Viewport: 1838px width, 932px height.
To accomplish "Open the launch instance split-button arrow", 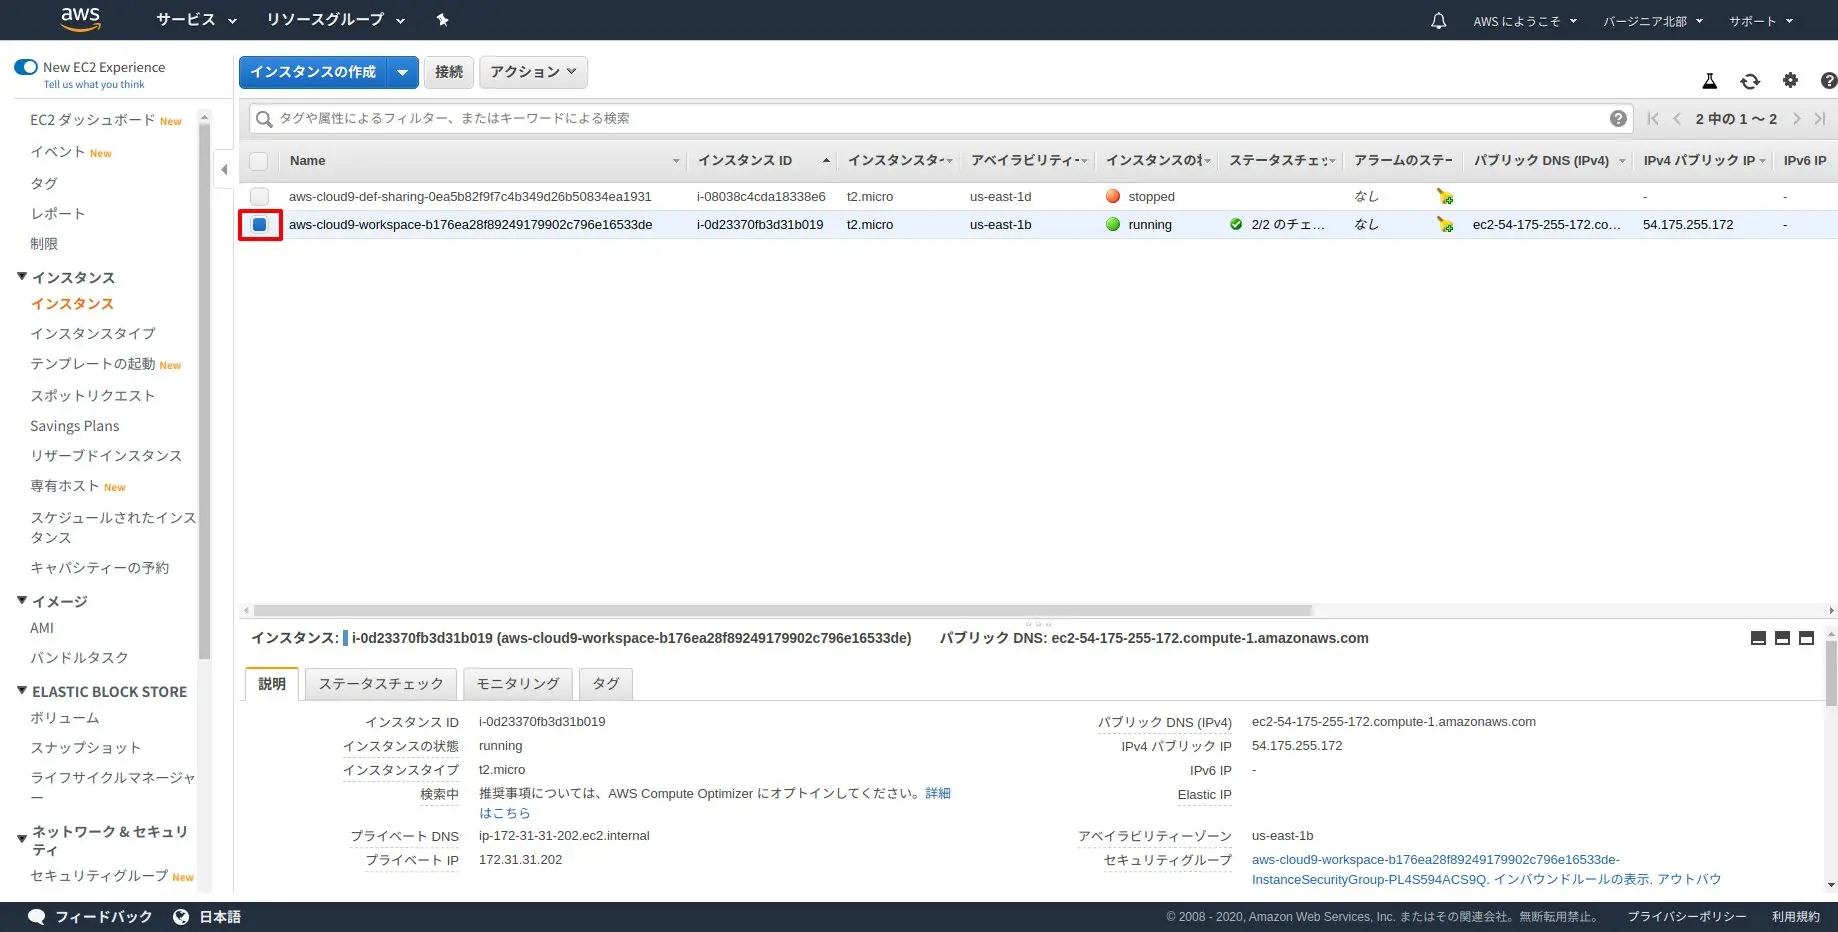I will (x=402, y=72).
